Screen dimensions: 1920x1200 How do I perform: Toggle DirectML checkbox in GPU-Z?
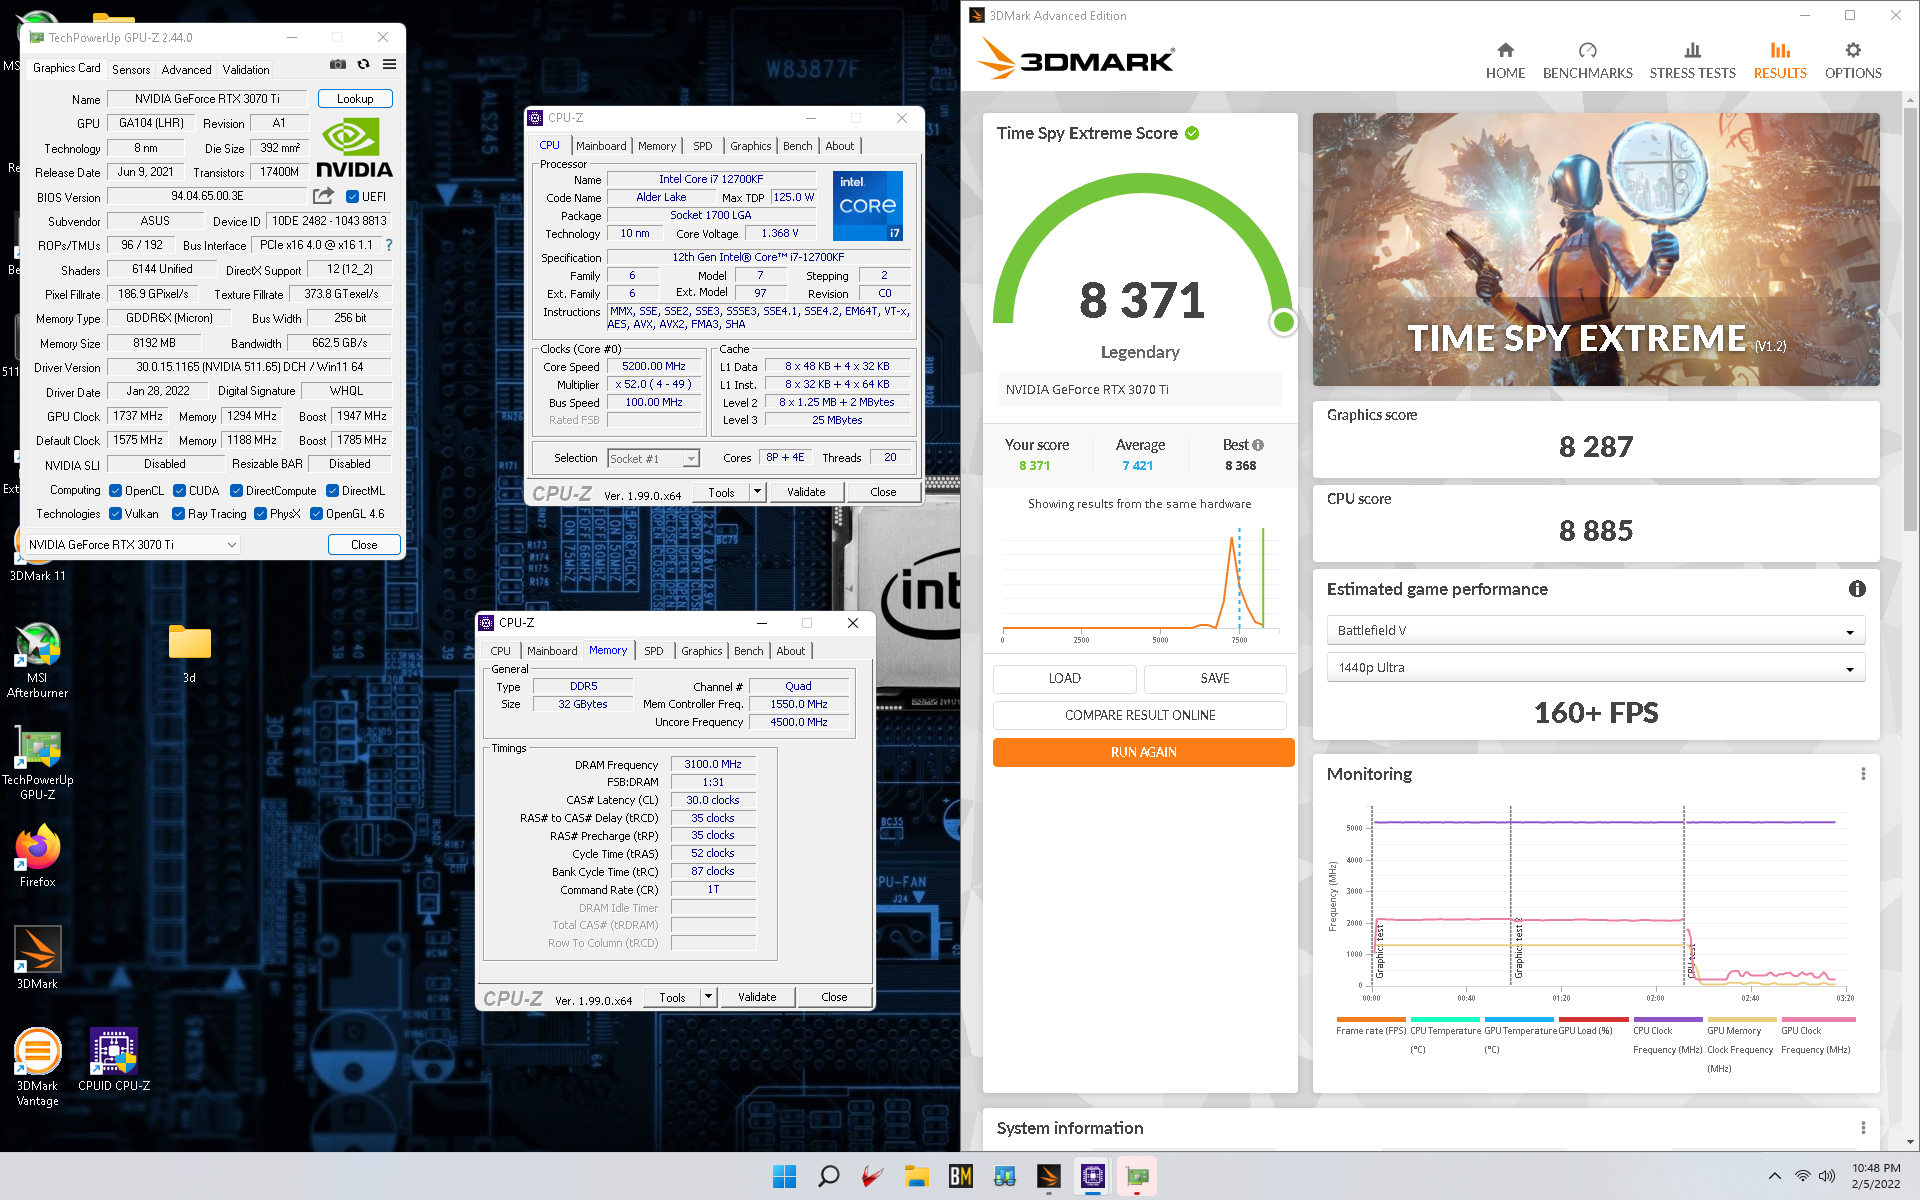pyautogui.click(x=332, y=491)
